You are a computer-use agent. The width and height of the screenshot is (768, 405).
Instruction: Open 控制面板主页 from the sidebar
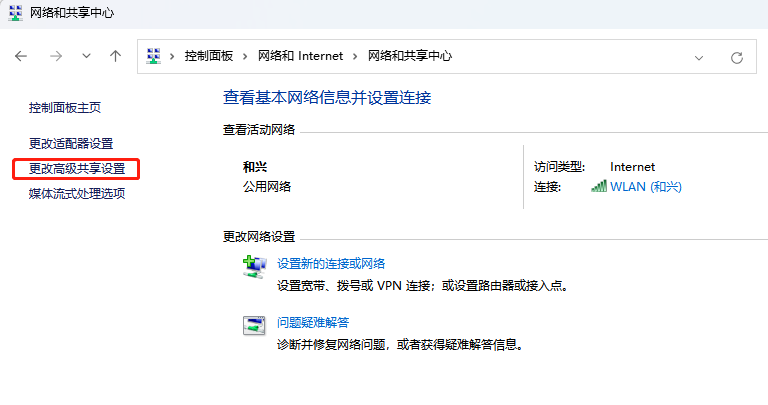[65, 107]
